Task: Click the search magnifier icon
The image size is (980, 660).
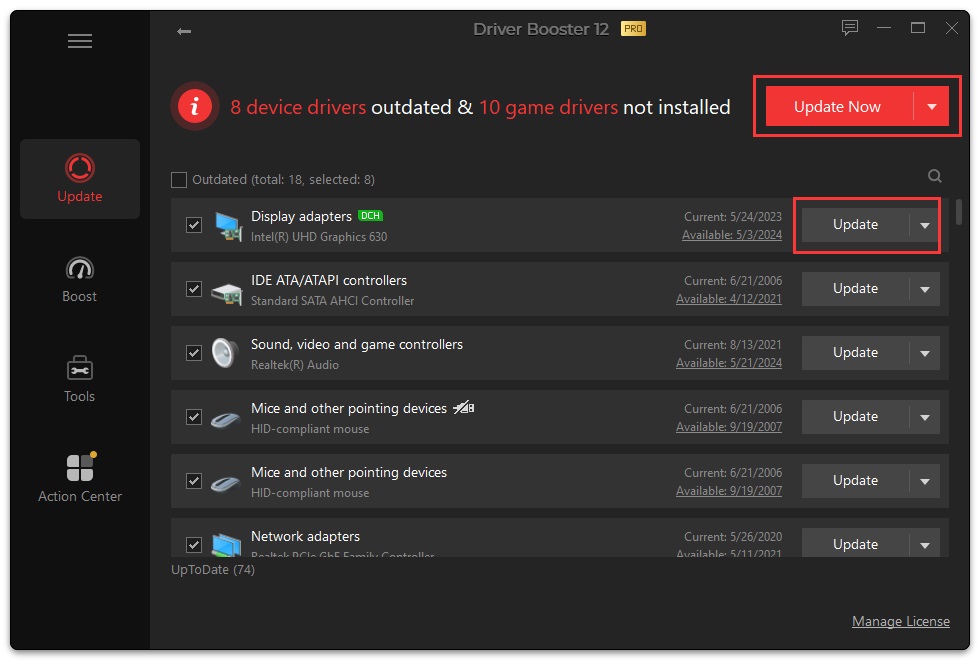Action: click(x=934, y=176)
